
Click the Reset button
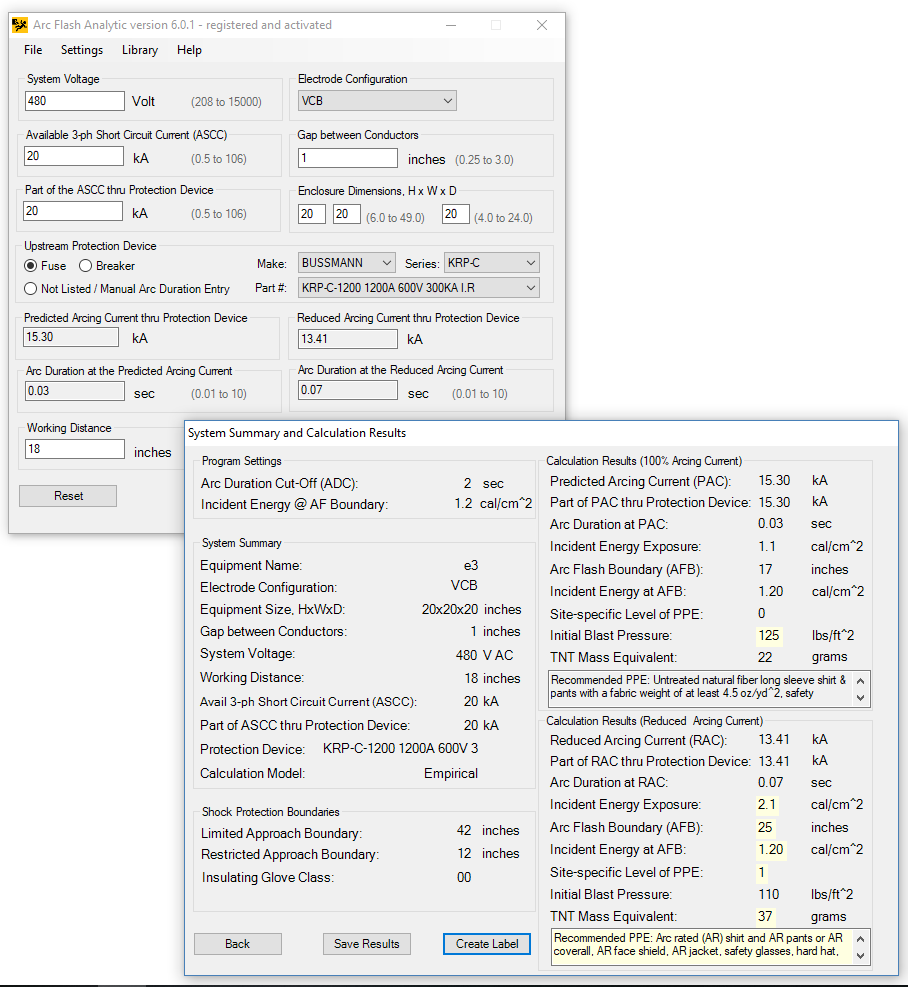68,496
